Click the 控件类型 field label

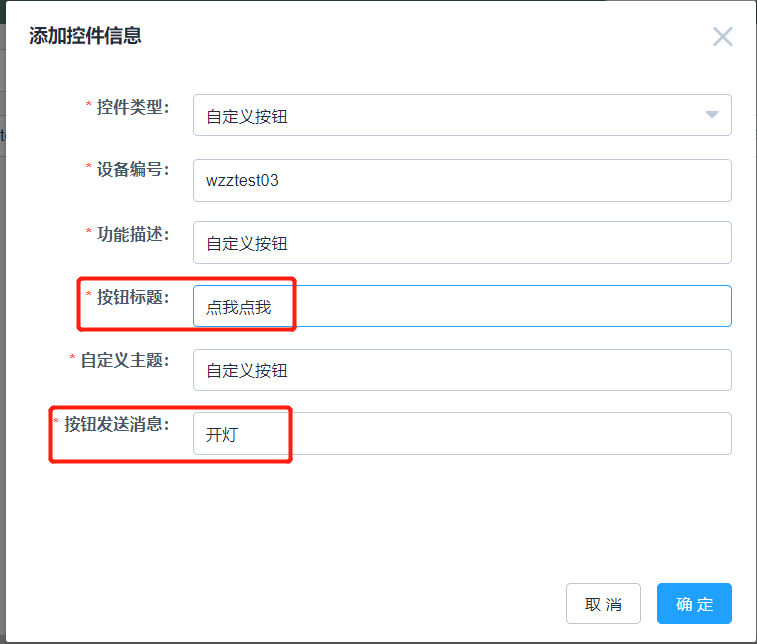coord(133,107)
